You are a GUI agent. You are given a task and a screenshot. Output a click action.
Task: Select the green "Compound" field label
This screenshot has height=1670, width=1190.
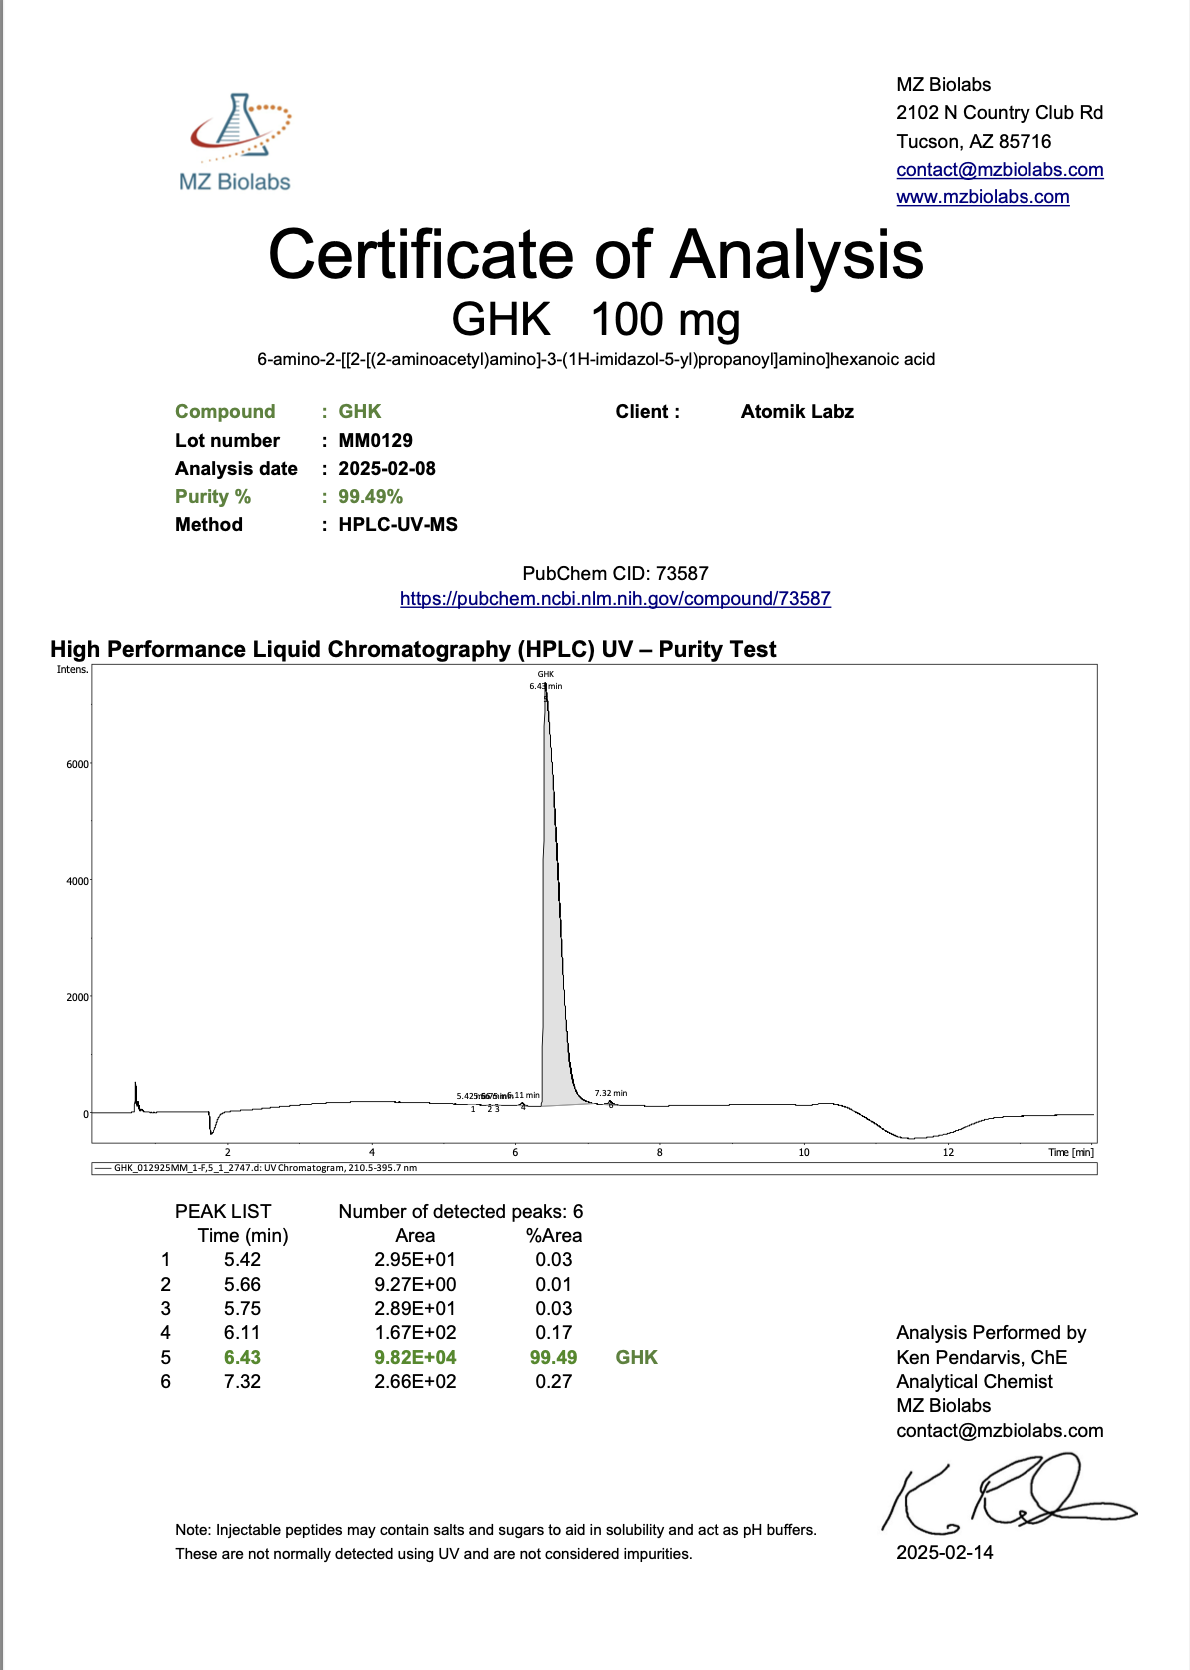[x=225, y=411]
